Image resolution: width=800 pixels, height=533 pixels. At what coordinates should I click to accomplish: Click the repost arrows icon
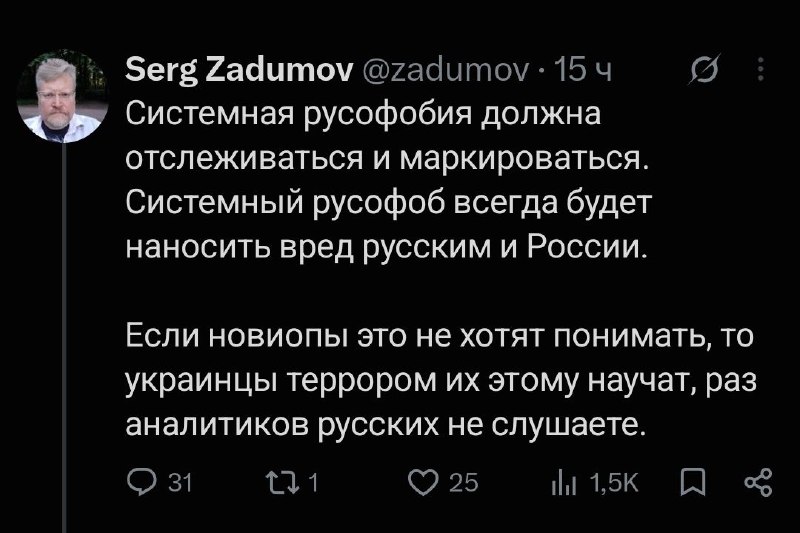283,482
